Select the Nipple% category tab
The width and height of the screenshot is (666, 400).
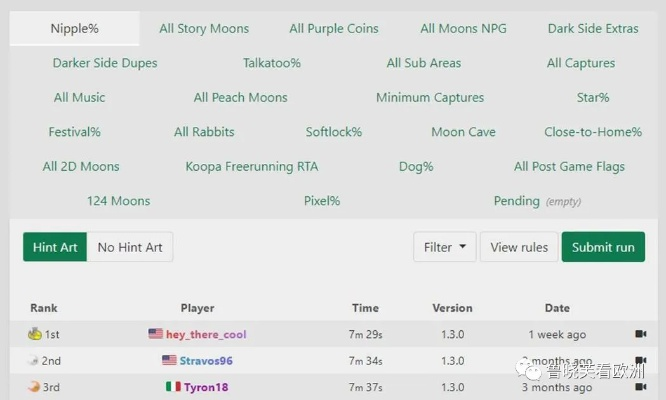click(x=75, y=28)
